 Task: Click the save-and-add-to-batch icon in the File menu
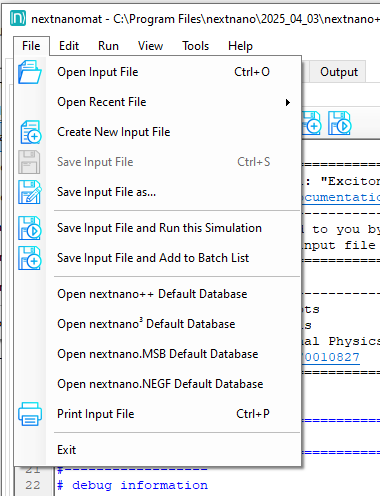click(x=30, y=258)
